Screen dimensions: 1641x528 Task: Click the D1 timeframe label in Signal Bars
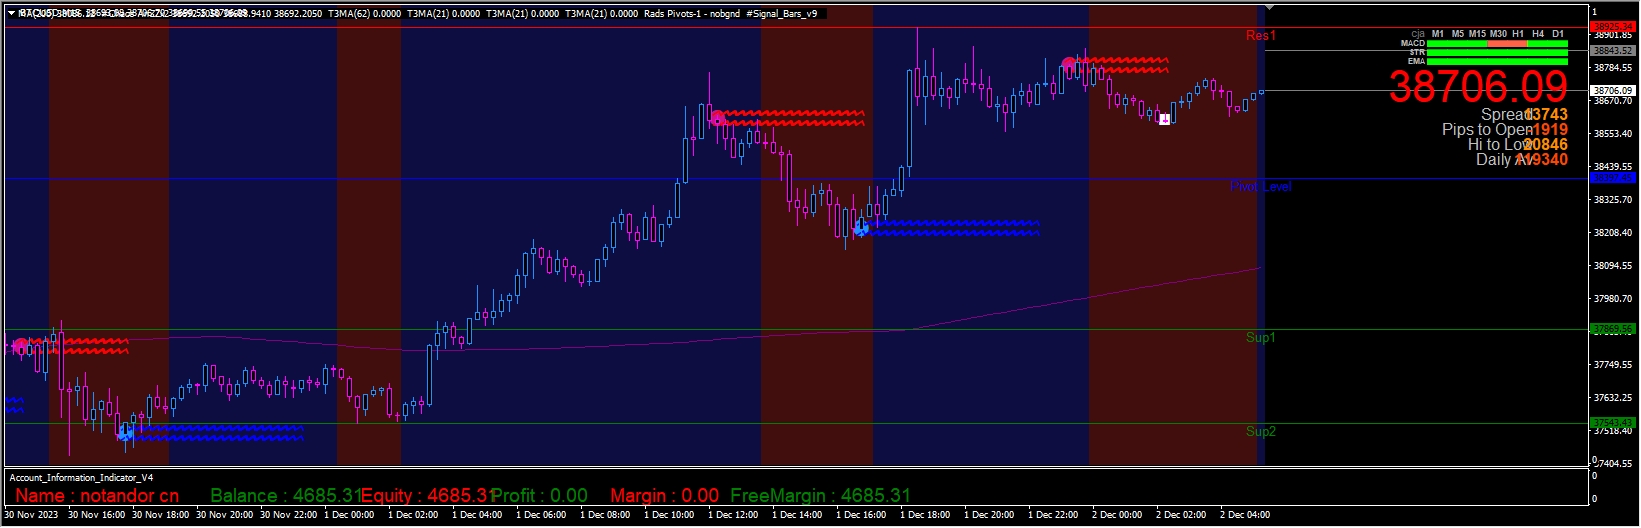coord(1558,34)
